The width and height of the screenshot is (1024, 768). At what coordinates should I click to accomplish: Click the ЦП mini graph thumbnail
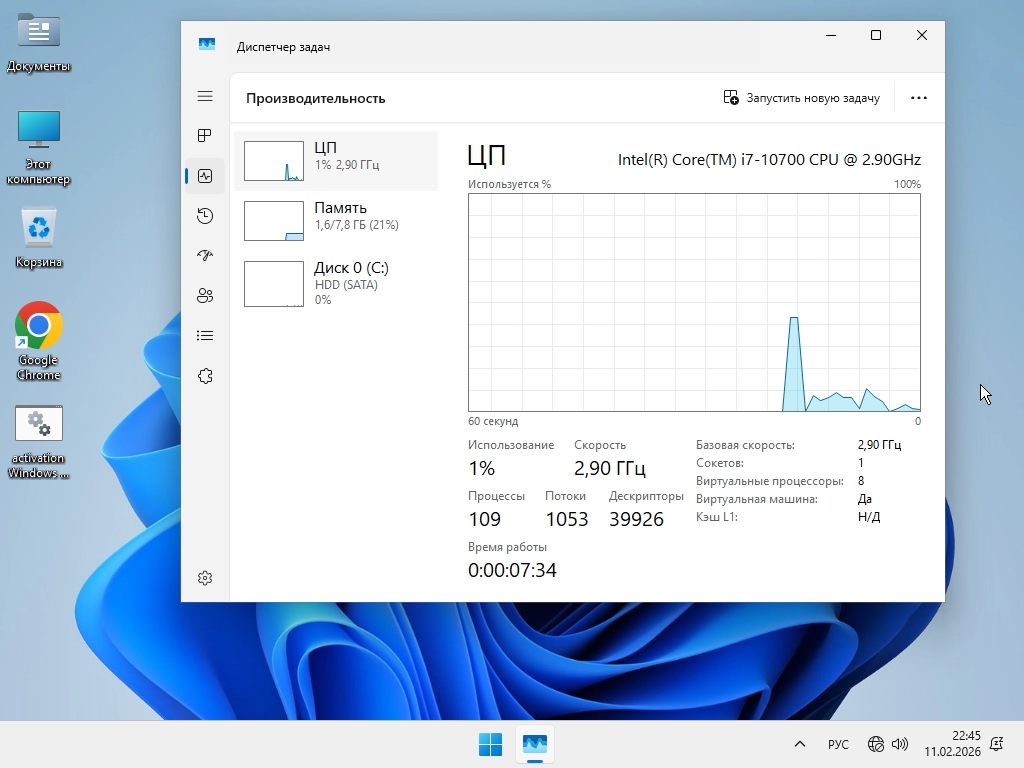(x=274, y=161)
